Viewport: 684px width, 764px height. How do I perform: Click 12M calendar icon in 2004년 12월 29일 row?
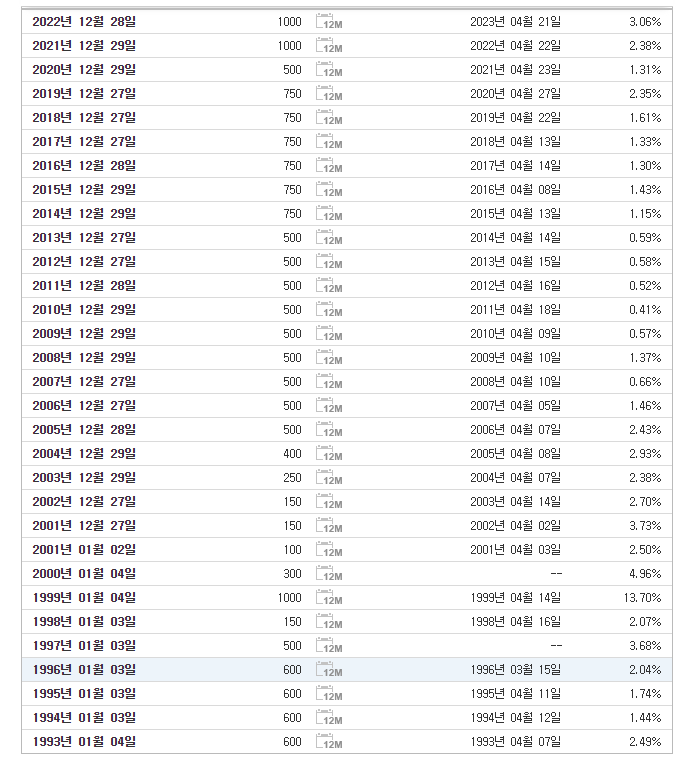329,454
